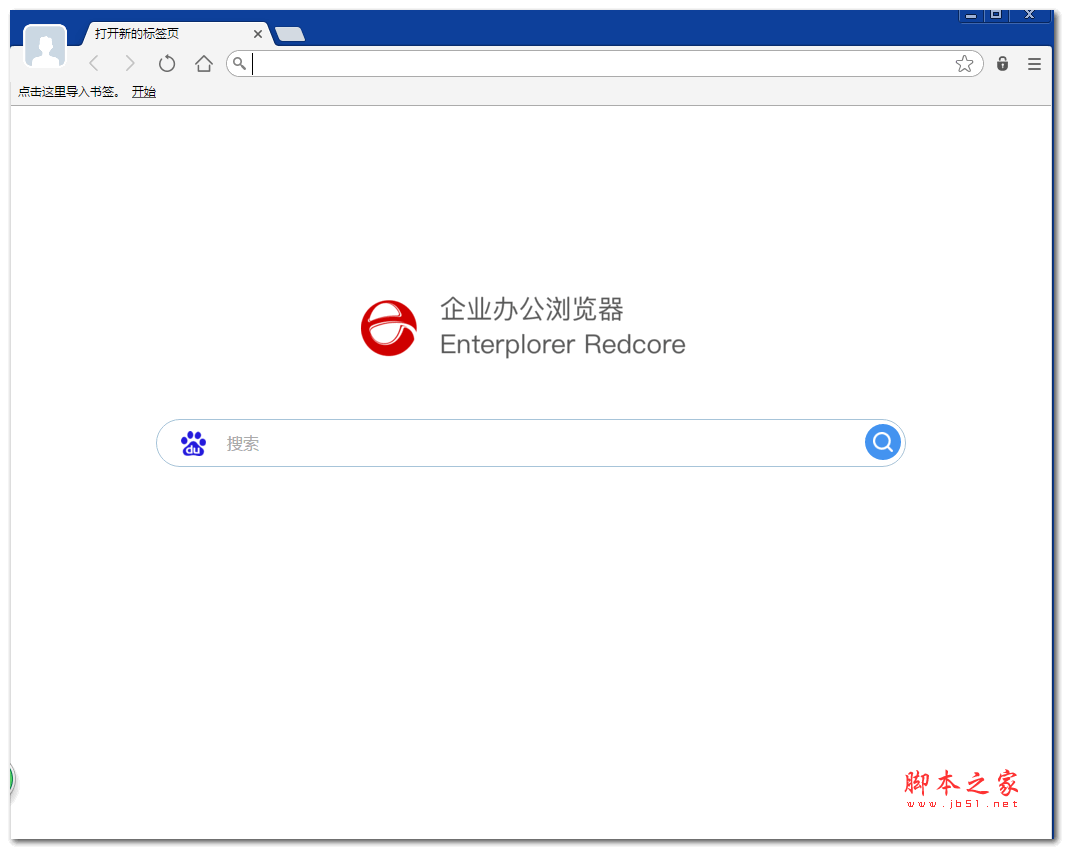Click the 企业办公浏览器 title text
This screenshot has width=1065, height=850.
pos(532,309)
